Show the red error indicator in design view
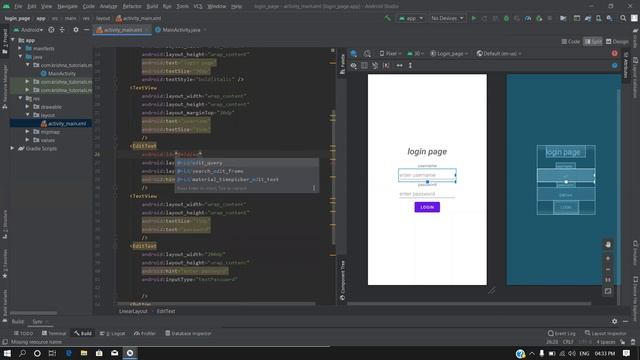The width and height of the screenshot is (640, 360). [x=614, y=53]
